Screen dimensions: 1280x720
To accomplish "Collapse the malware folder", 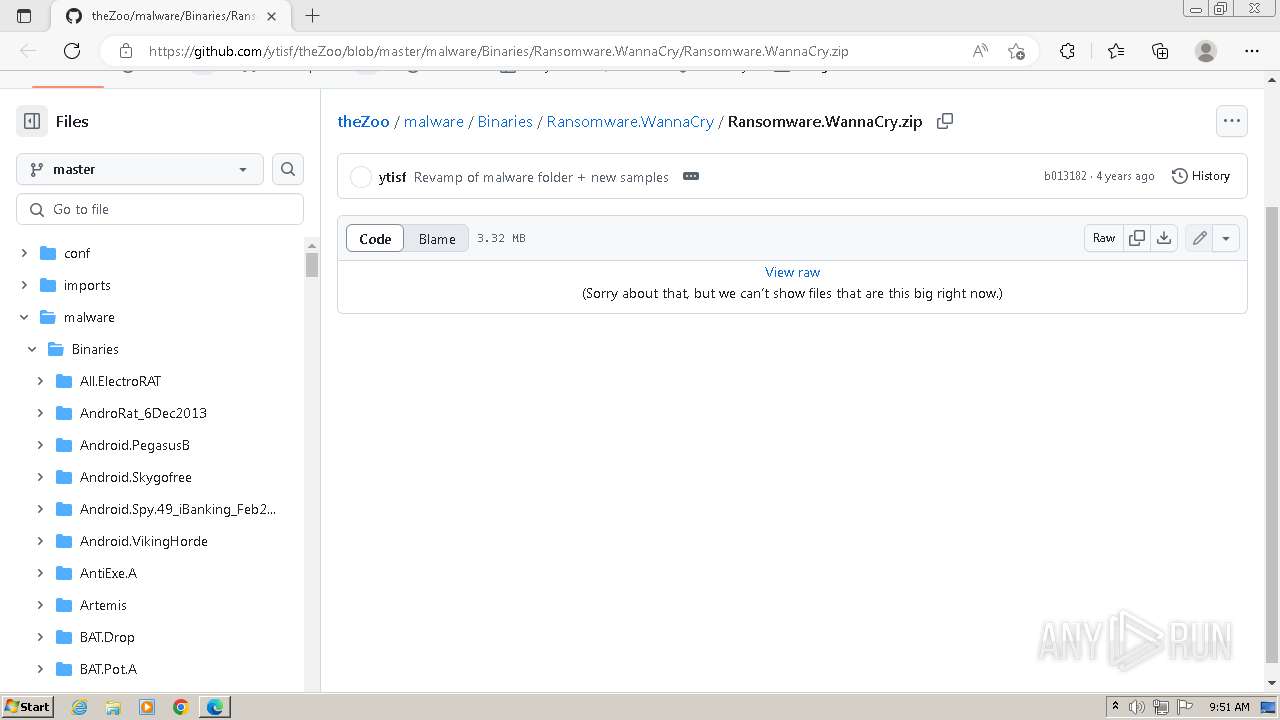I will tap(24, 317).
